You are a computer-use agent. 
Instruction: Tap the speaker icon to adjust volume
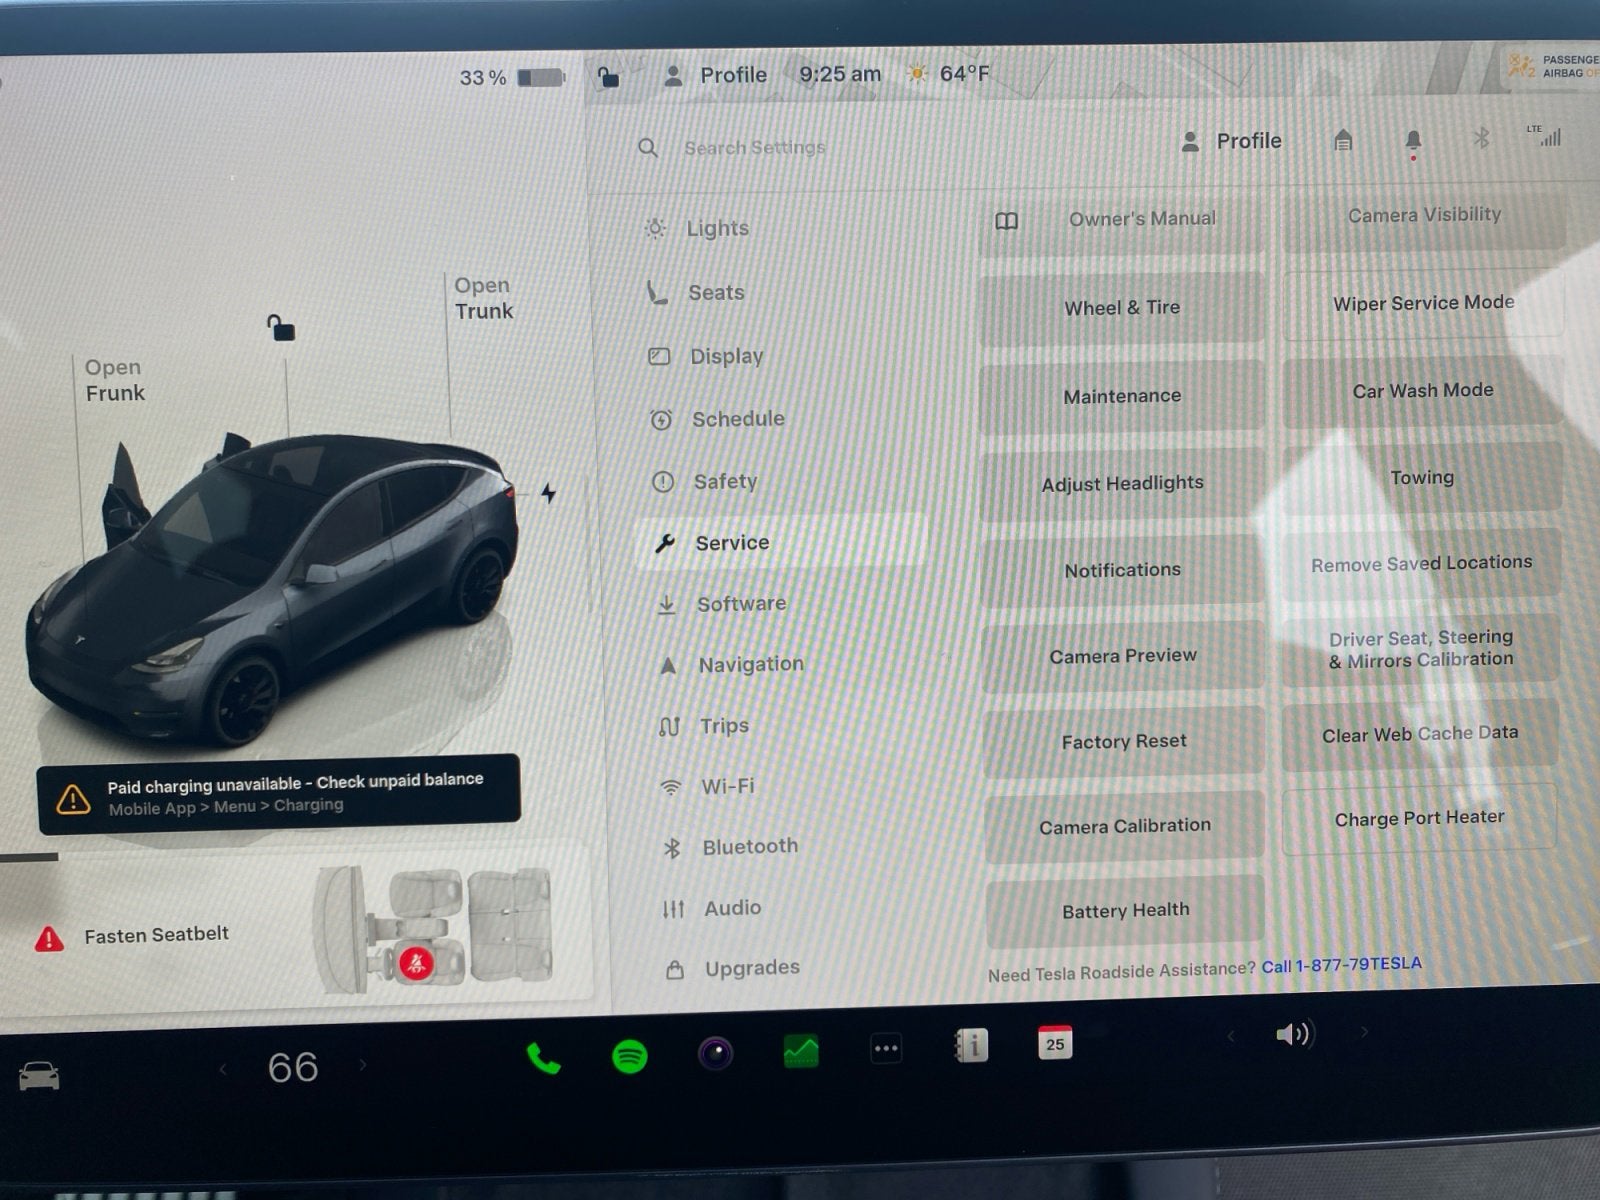(1293, 1034)
